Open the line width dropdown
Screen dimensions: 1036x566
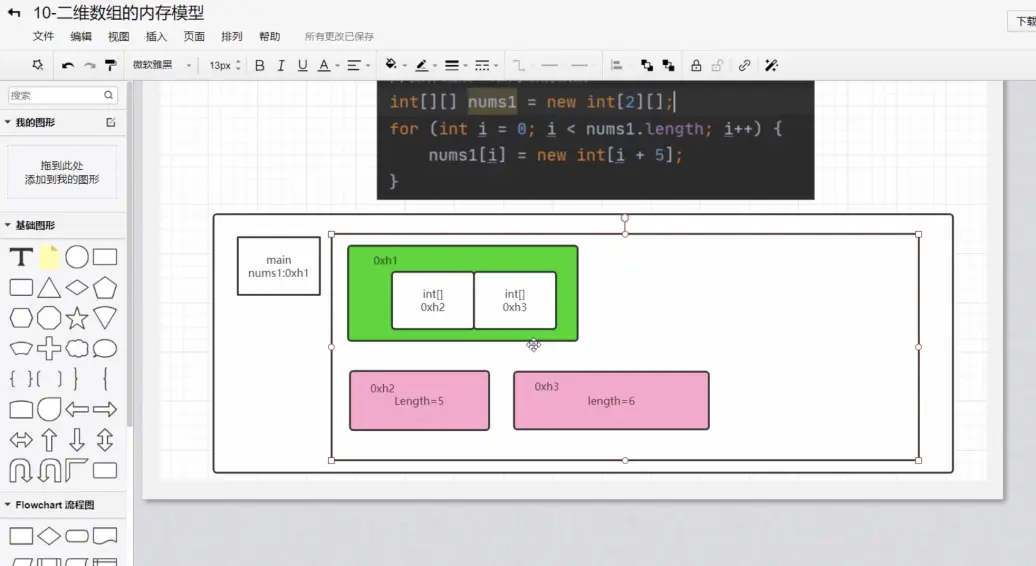point(456,65)
